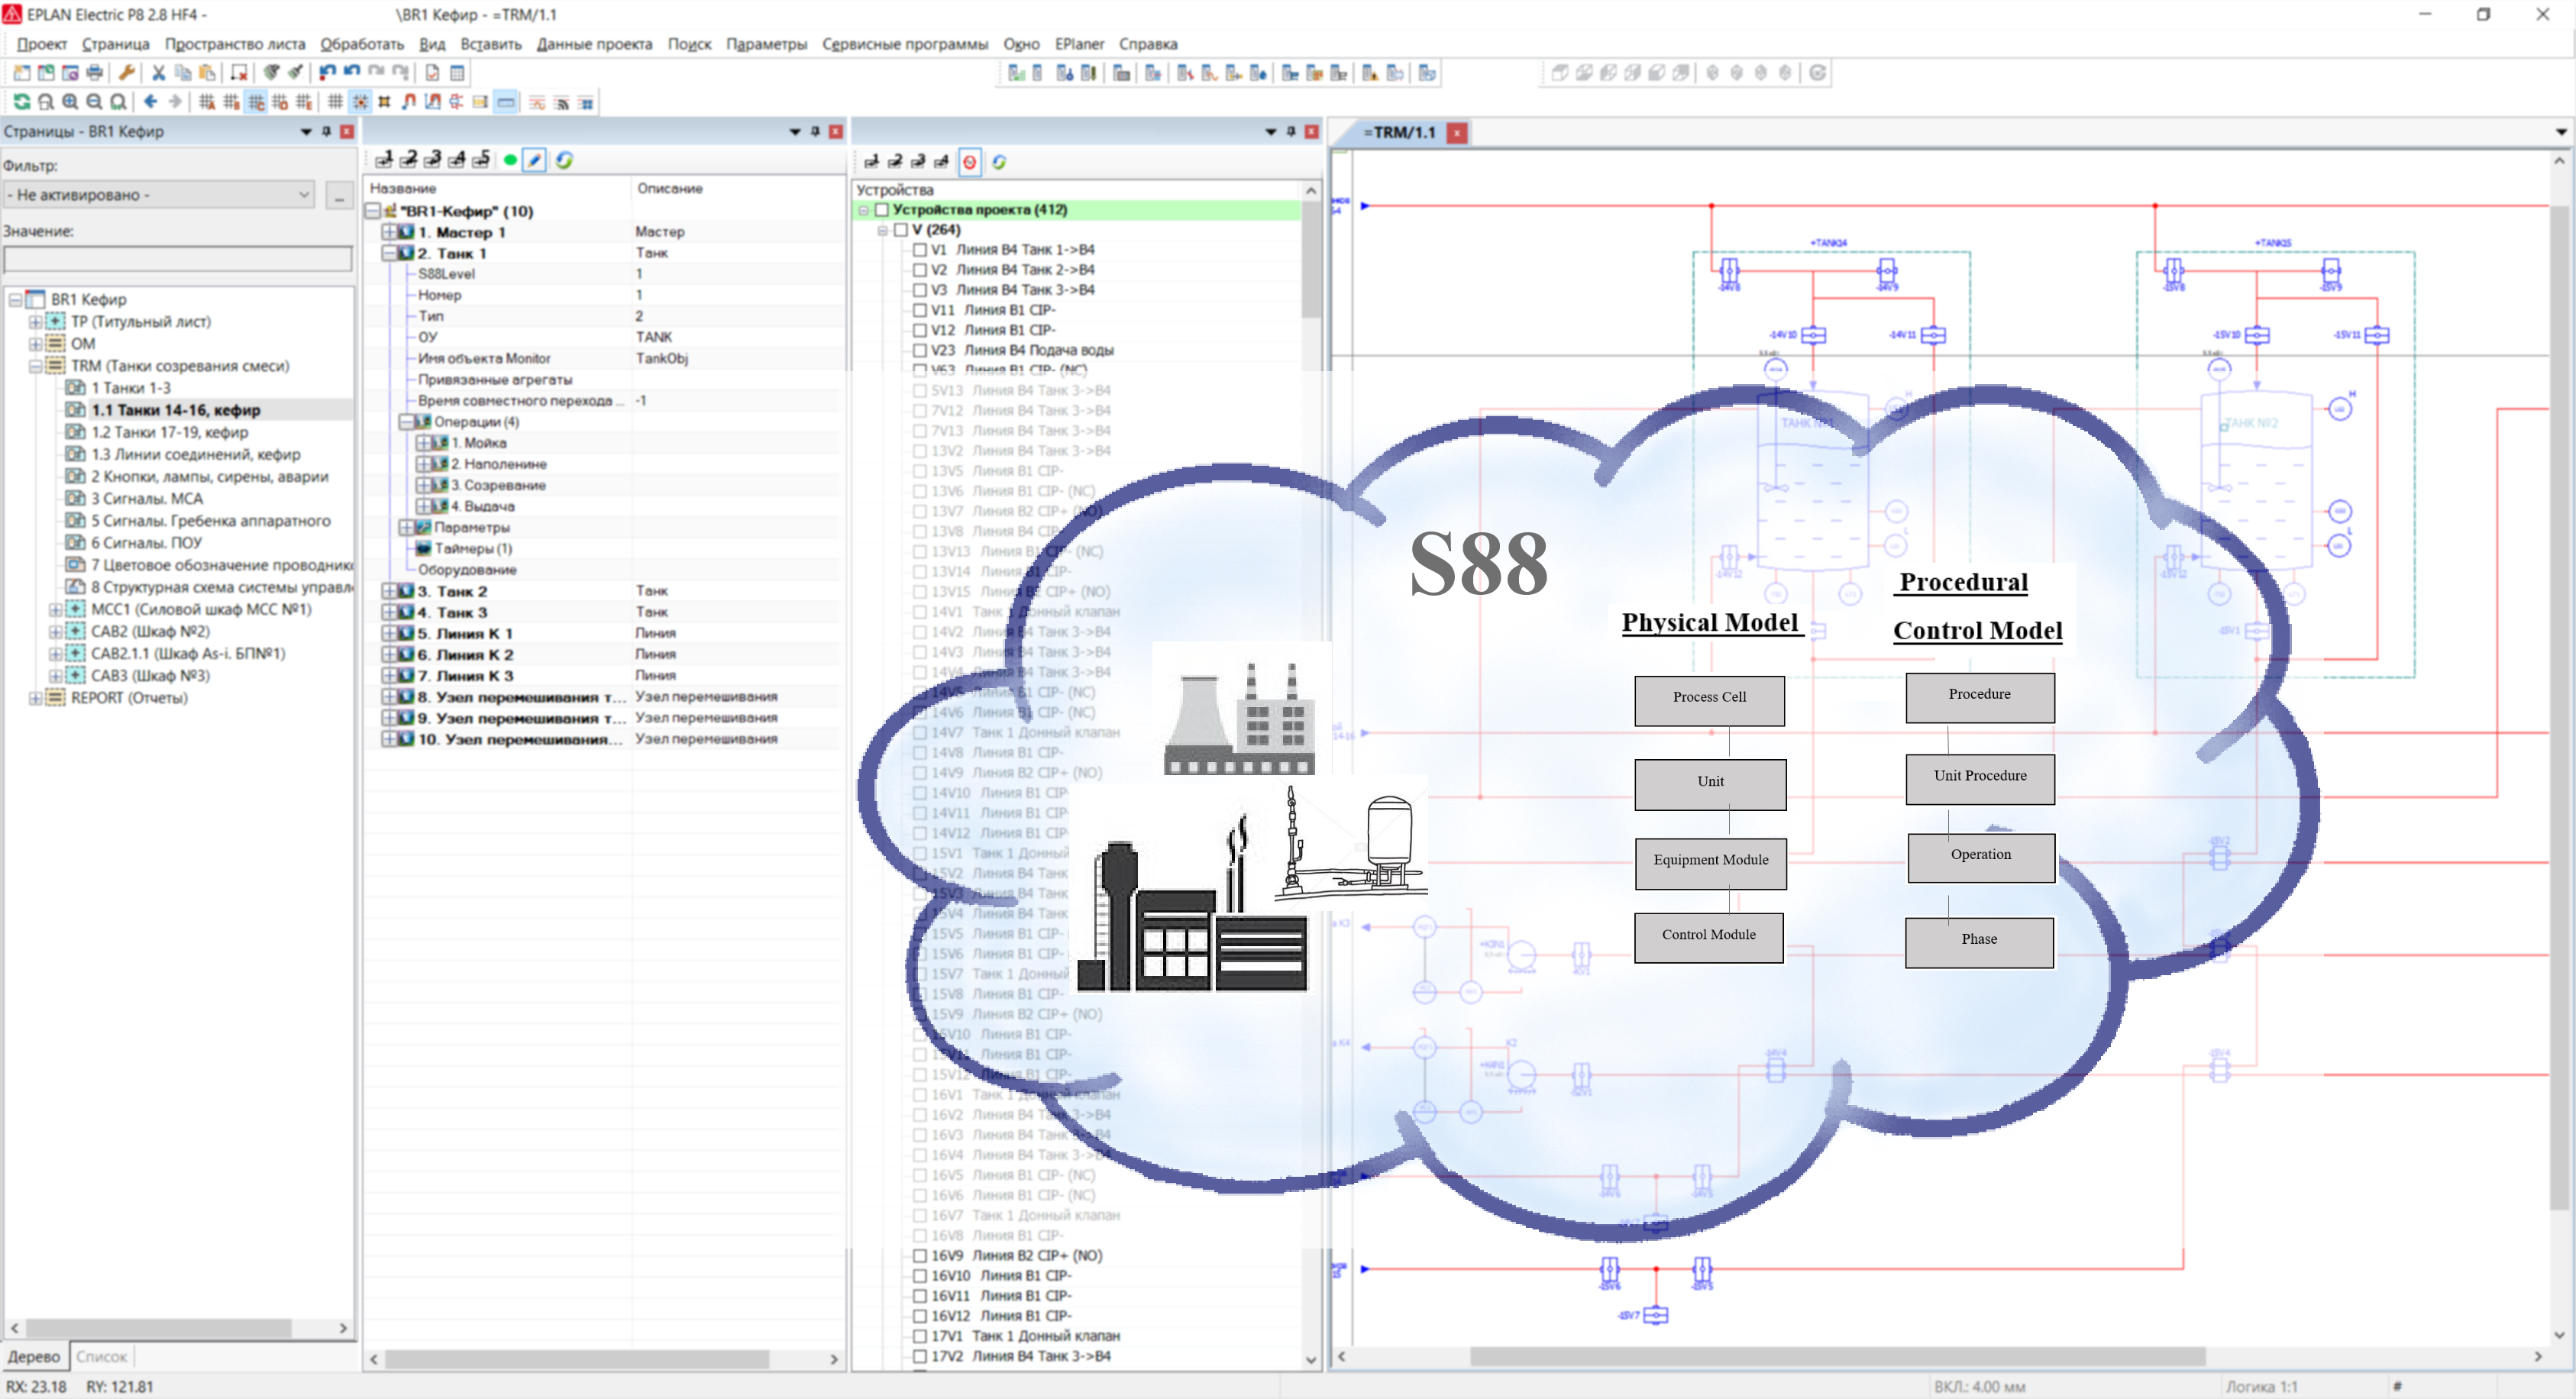Screen dimensions: 2576x1399
Task: Expand the MCC1 (Силовой шкаф) tree node
Action: (56, 609)
